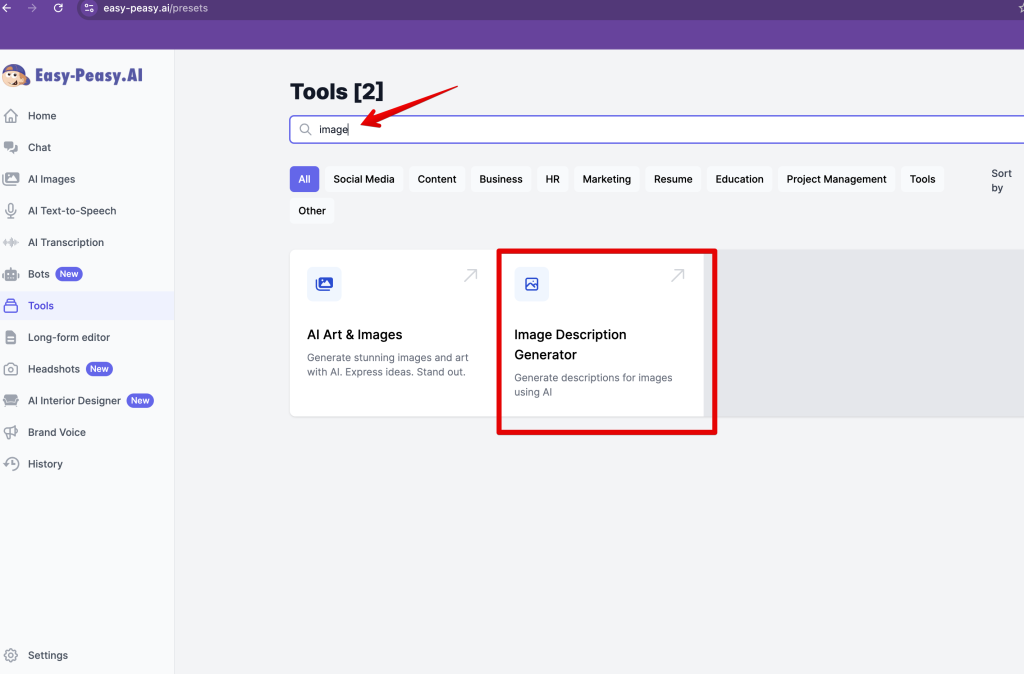This screenshot has width=1024, height=674.
Task: Open Bots via the robot icon
Action: (11, 274)
